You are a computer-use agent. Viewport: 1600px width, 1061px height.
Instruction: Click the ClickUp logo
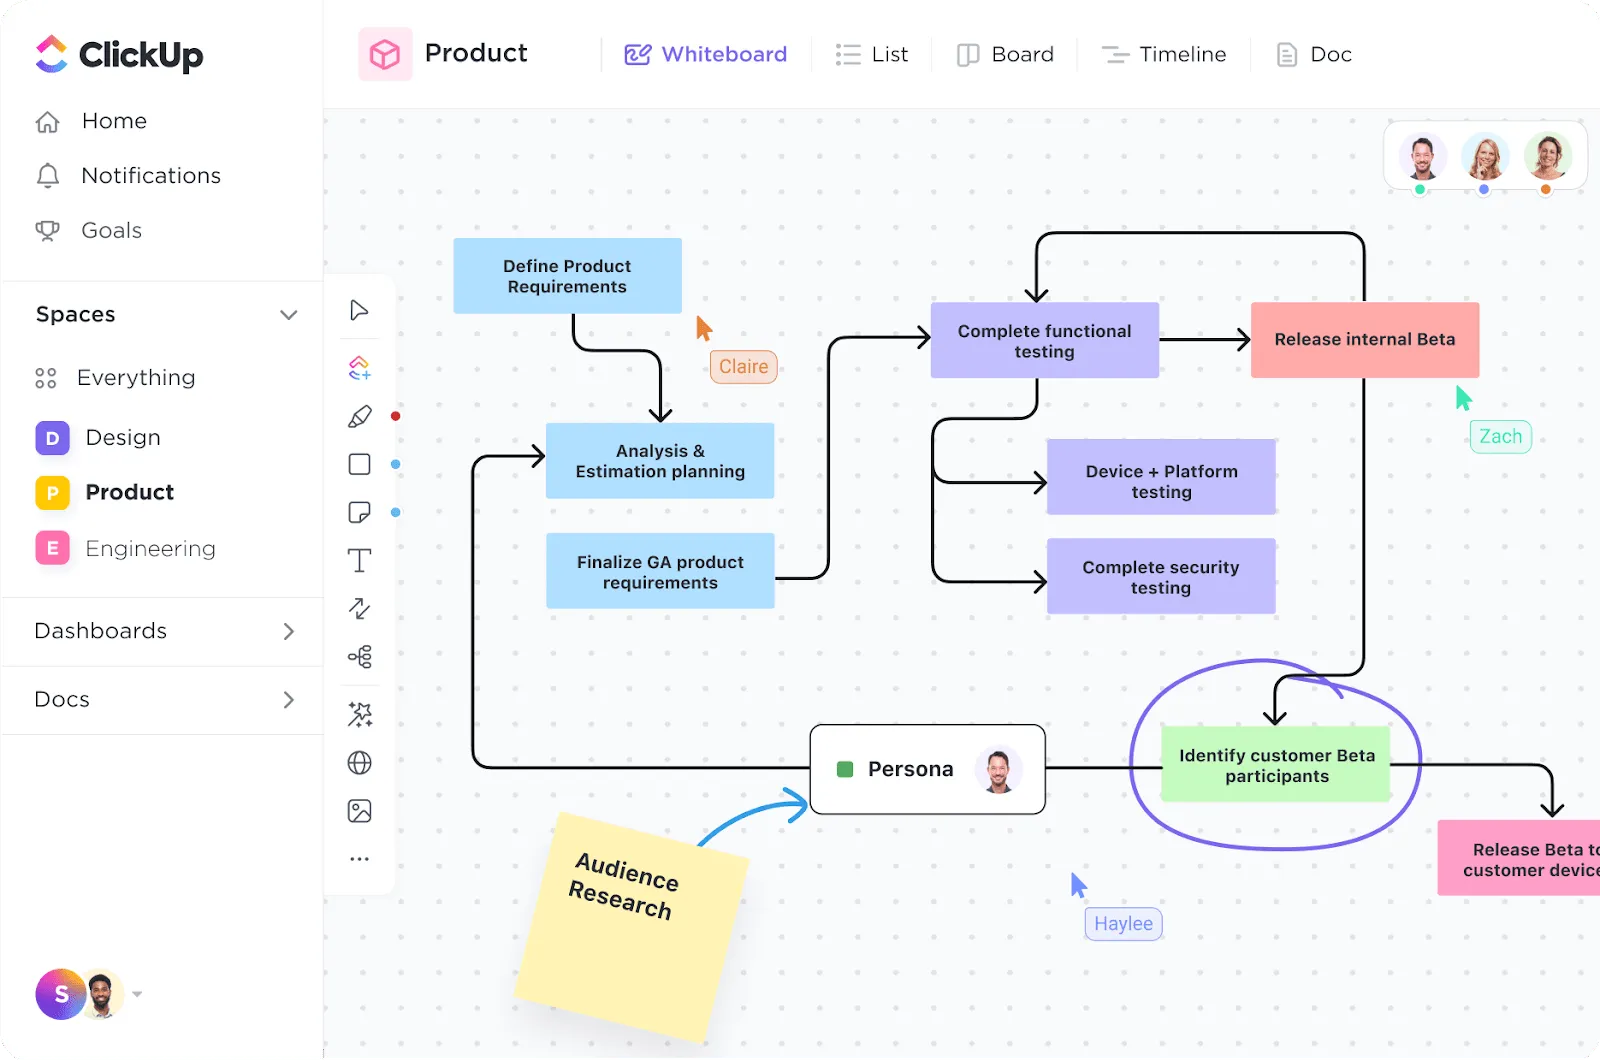pos(119,55)
